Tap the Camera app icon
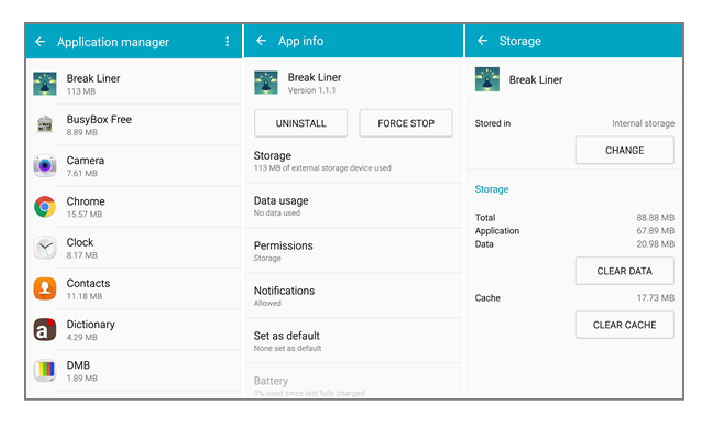This screenshot has width=707, height=423. (x=45, y=166)
